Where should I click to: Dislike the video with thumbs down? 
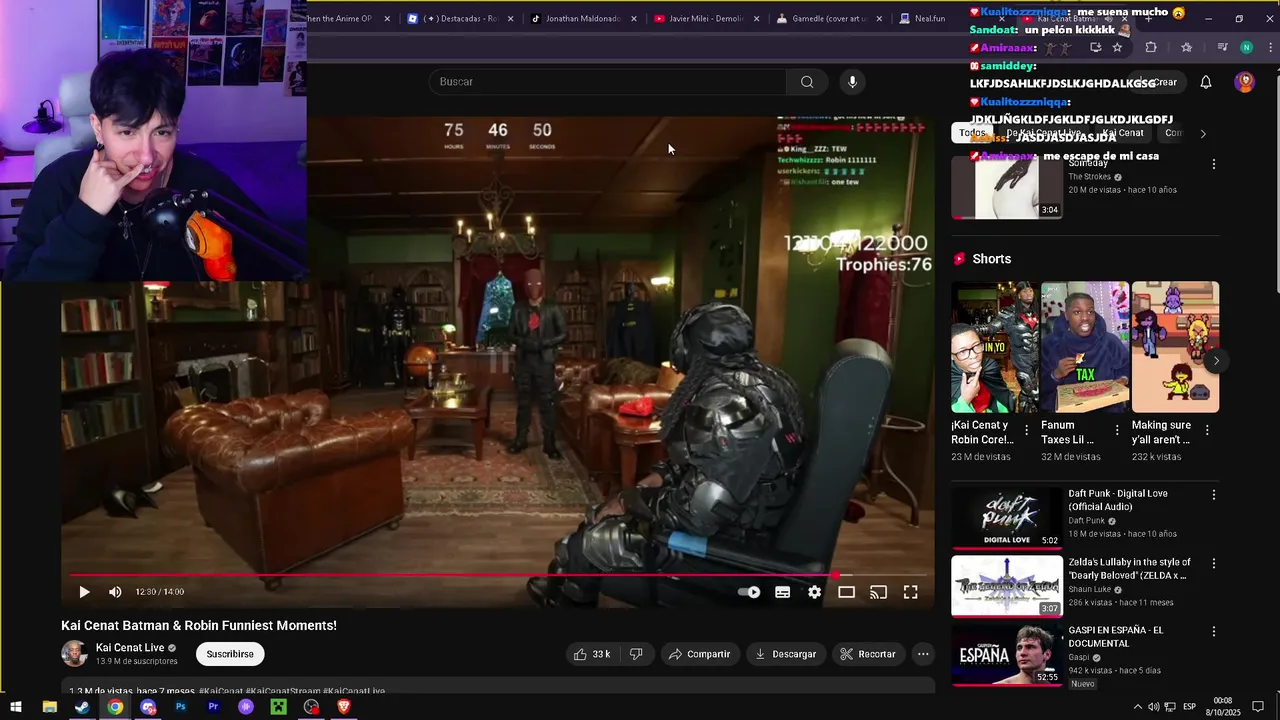pyautogui.click(x=636, y=654)
